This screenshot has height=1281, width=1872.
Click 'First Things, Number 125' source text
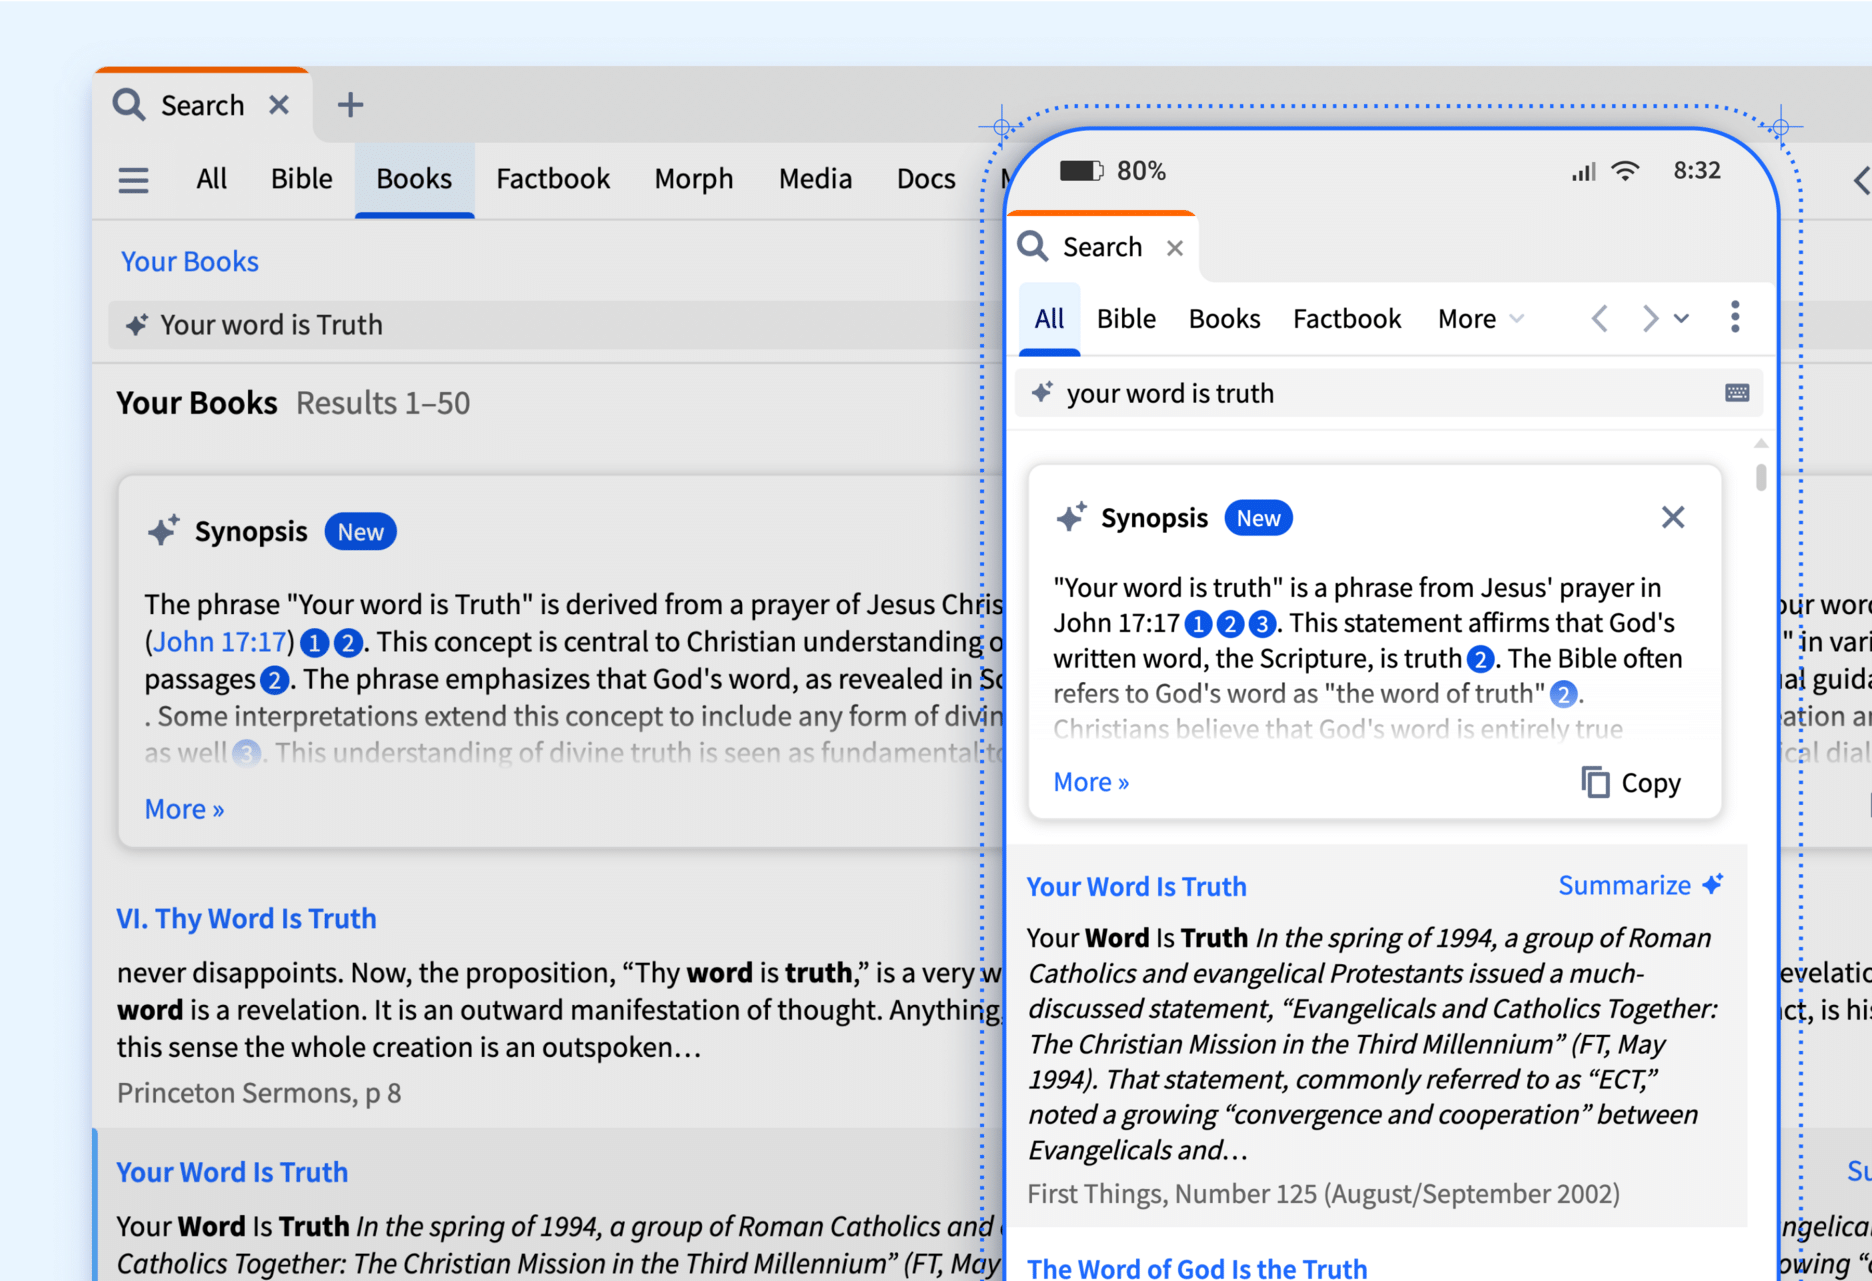coord(1324,1194)
